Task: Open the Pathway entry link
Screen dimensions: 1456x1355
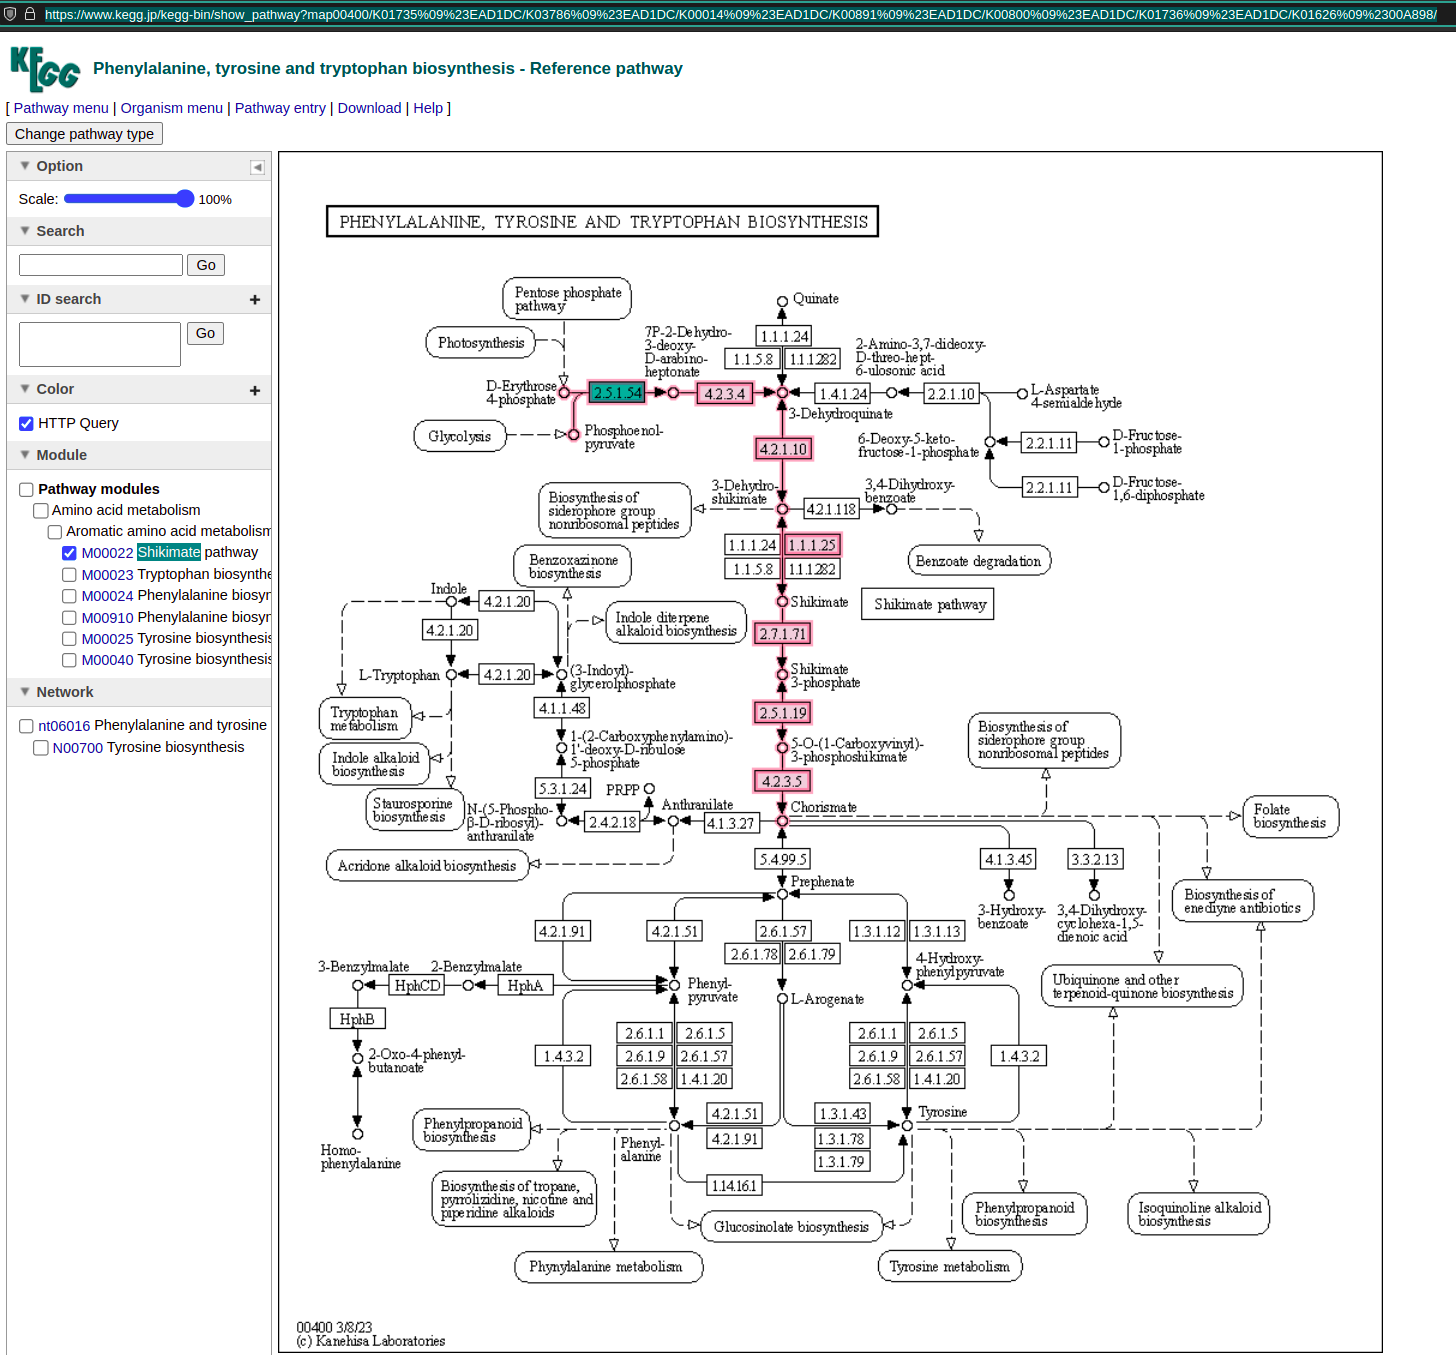Action: point(280,108)
